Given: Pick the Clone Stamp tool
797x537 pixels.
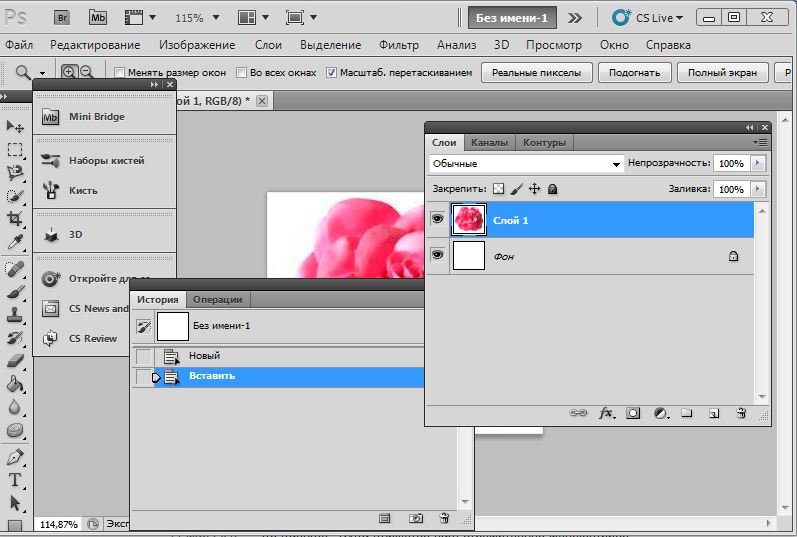Looking at the screenshot, I should point(15,315).
